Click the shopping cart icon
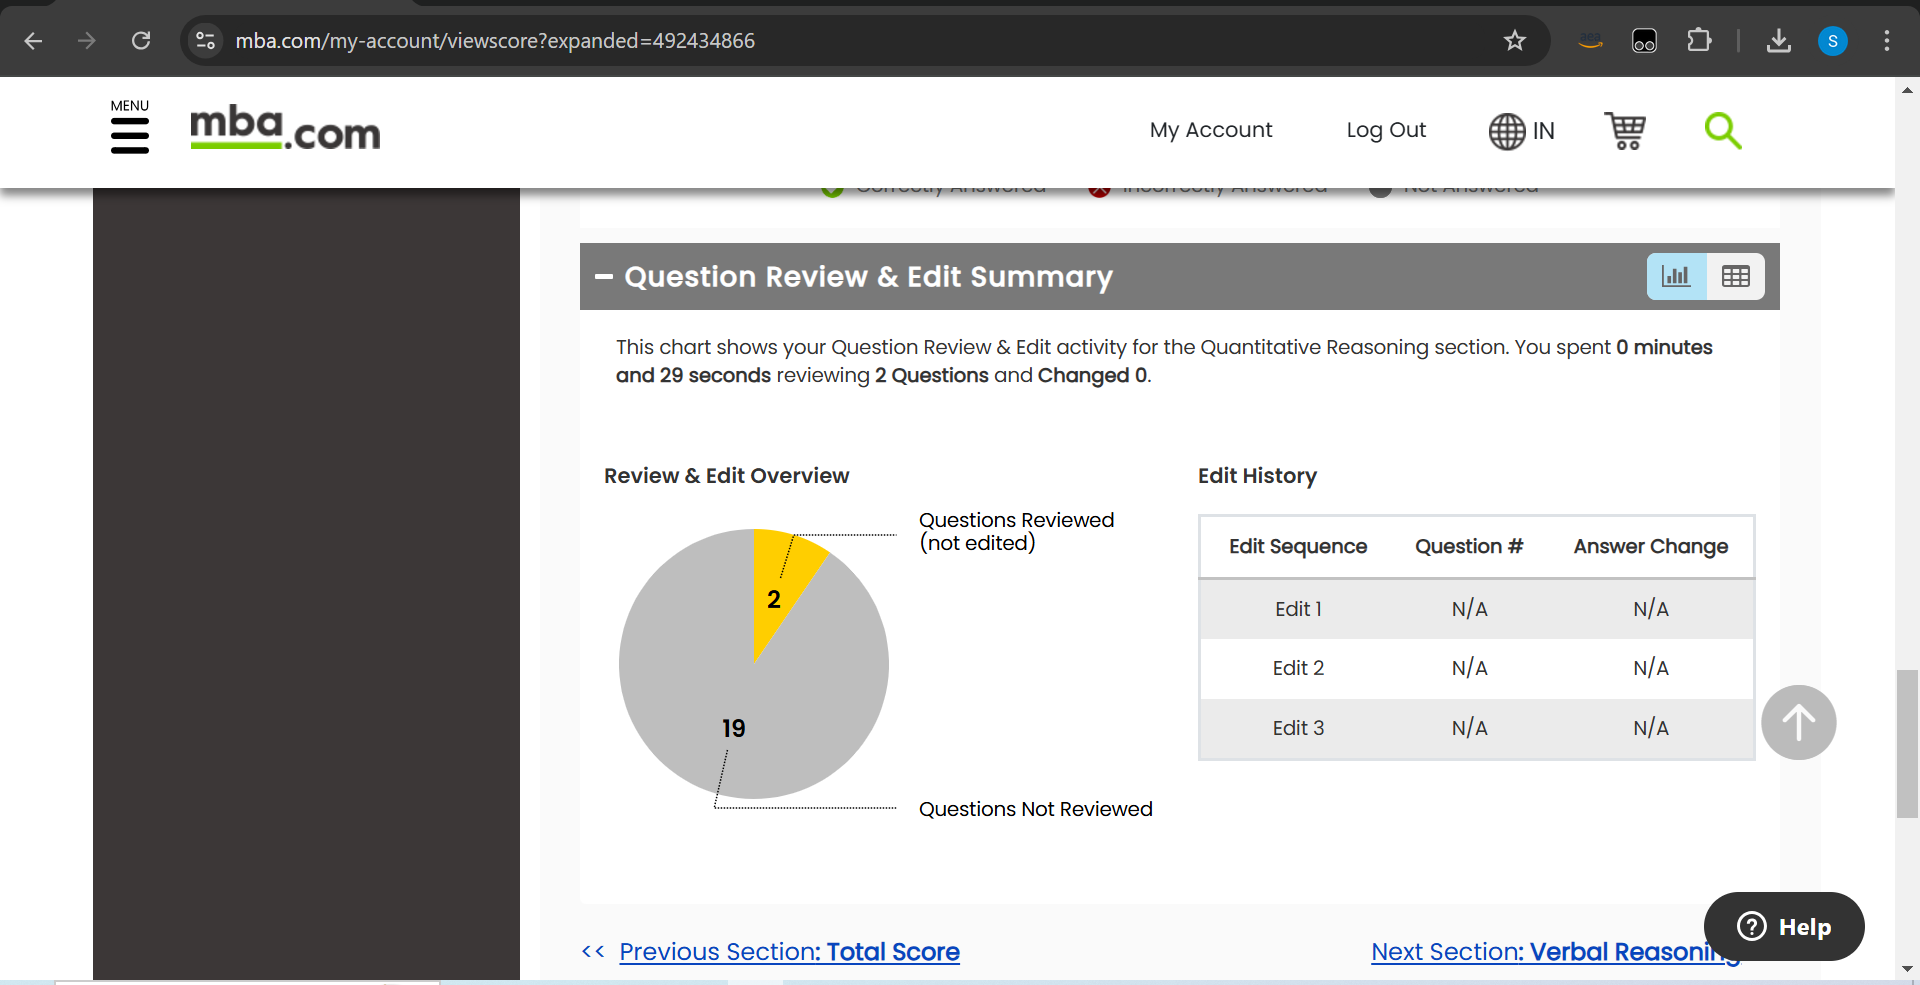1920x985 pixels. tap(1625, 131)
